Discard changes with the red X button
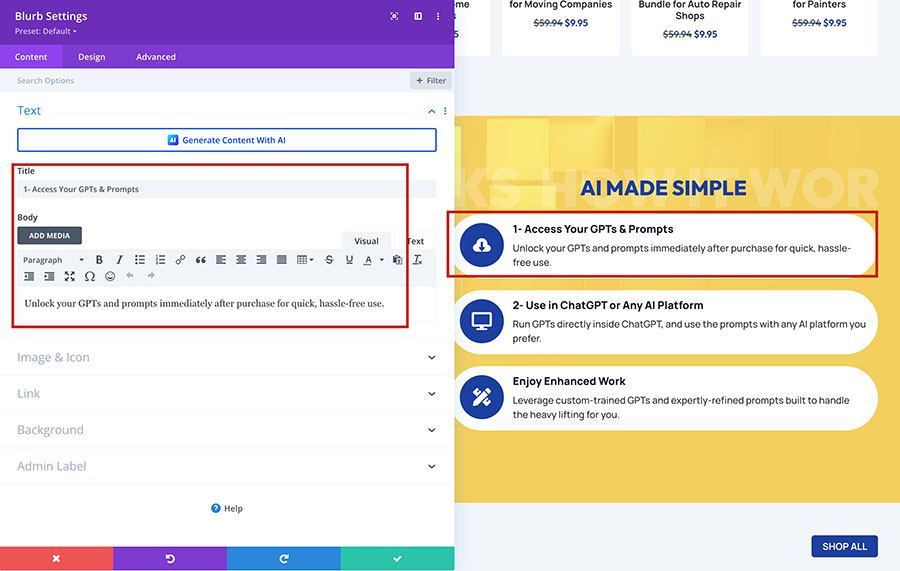The height and width of the screenshot is (571, 900). coord(56,558)
